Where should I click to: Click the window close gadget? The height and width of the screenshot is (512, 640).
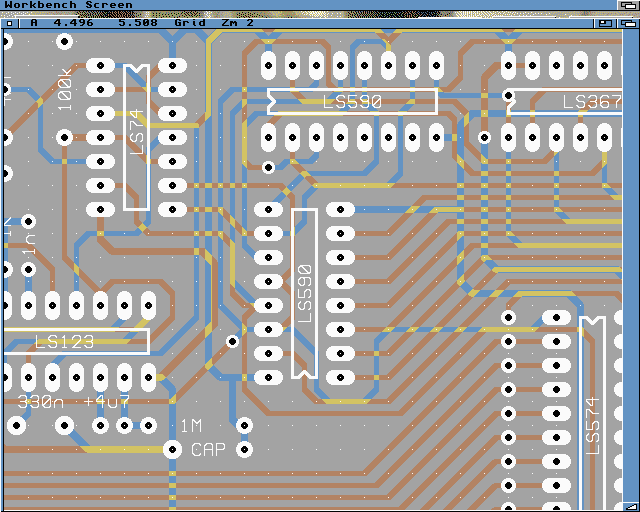point(10,21)
